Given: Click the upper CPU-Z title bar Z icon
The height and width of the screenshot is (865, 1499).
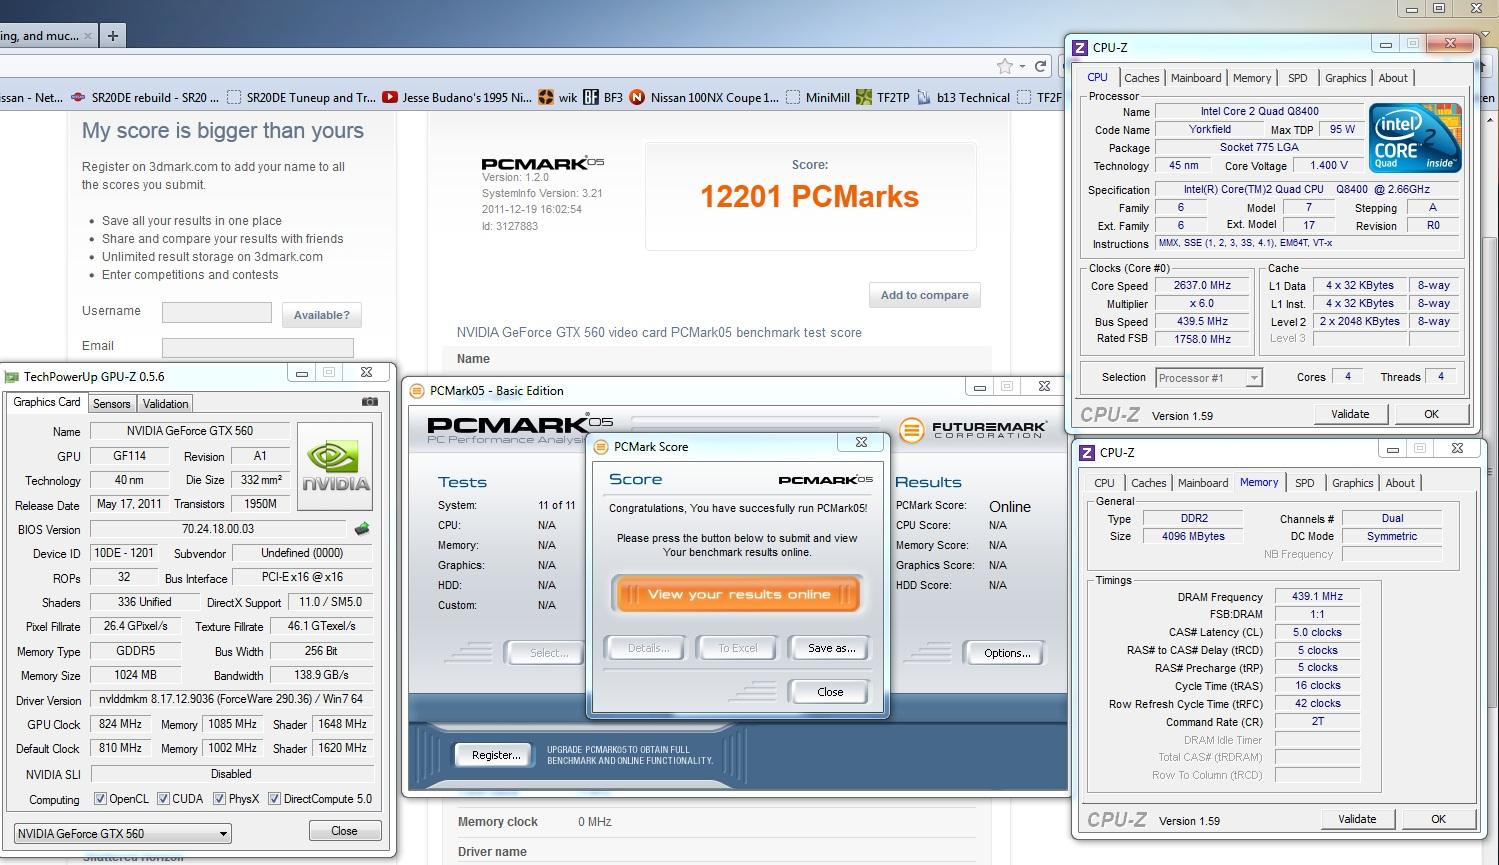Looking at the screenshot, I should (x=1080, y=47).
